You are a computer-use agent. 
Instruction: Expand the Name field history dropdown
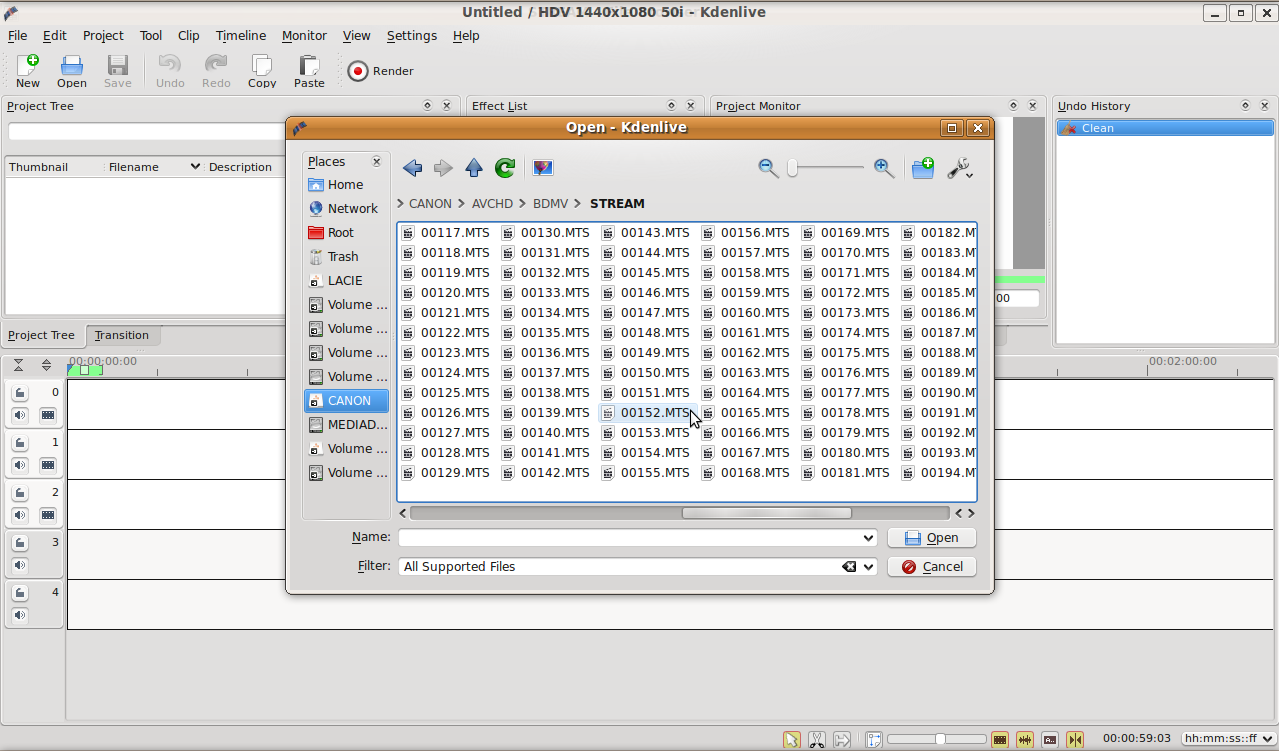(x=868, y=538)
